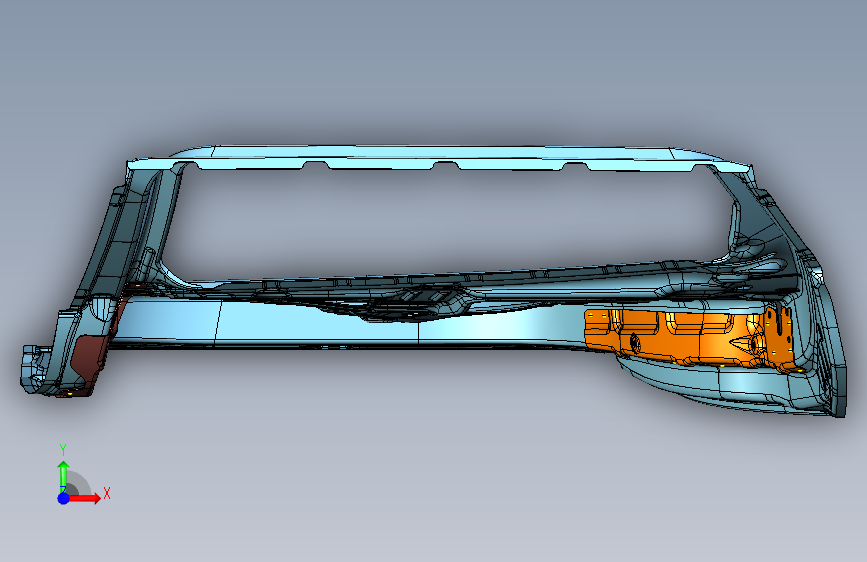Click the blue Z axis sphere at triad origin
The width and height of the screenshot is (867, 562).
tap(64, 498)
